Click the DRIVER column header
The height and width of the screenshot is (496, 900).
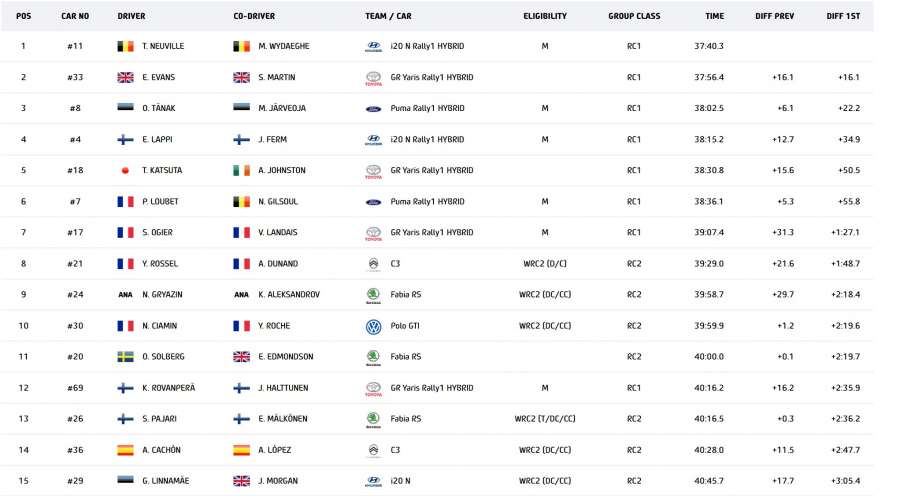131,16
